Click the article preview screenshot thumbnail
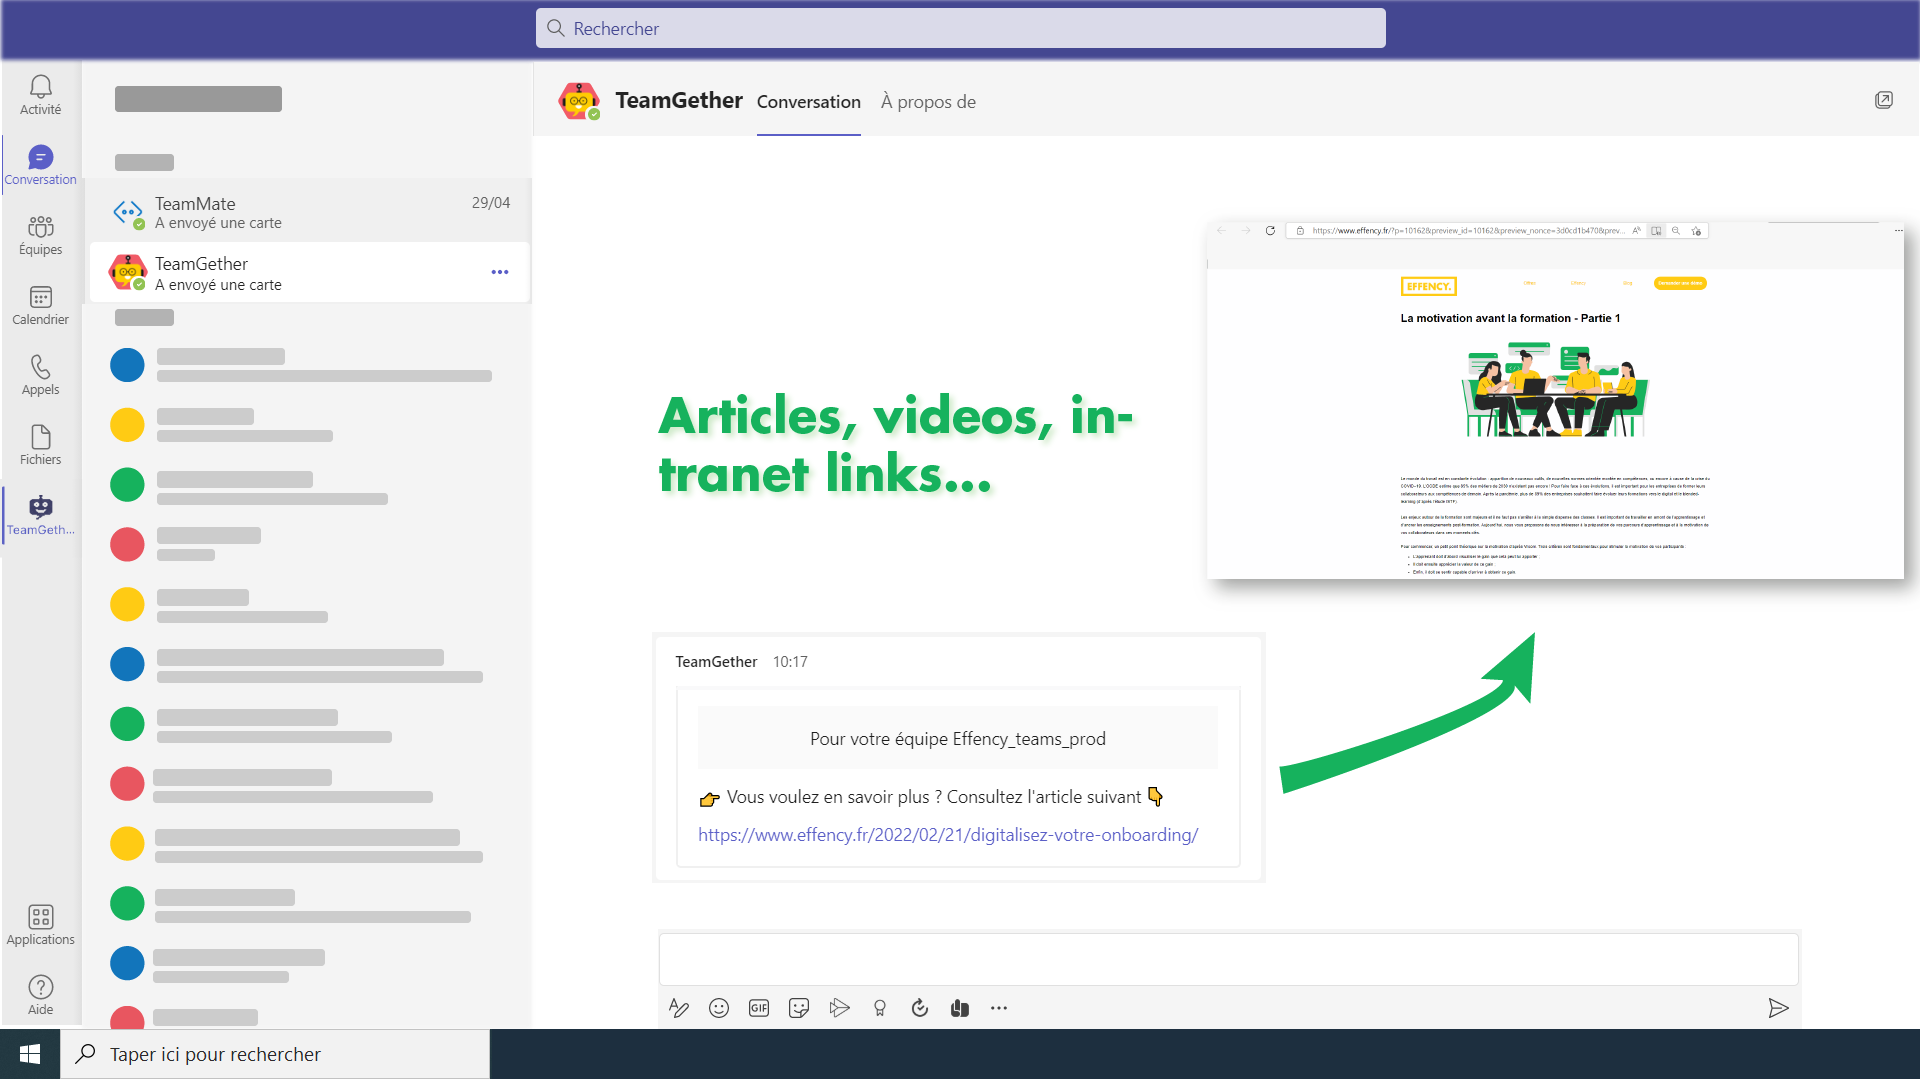The height and width of the screenshot is (1079, 1920). [1555, 400]
